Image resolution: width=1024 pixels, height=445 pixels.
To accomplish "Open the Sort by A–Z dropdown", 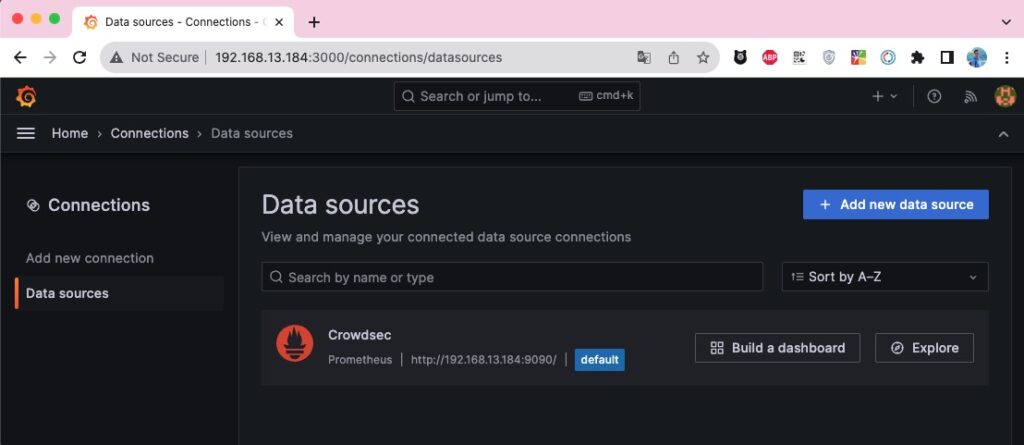I will [x=885, y=277].
